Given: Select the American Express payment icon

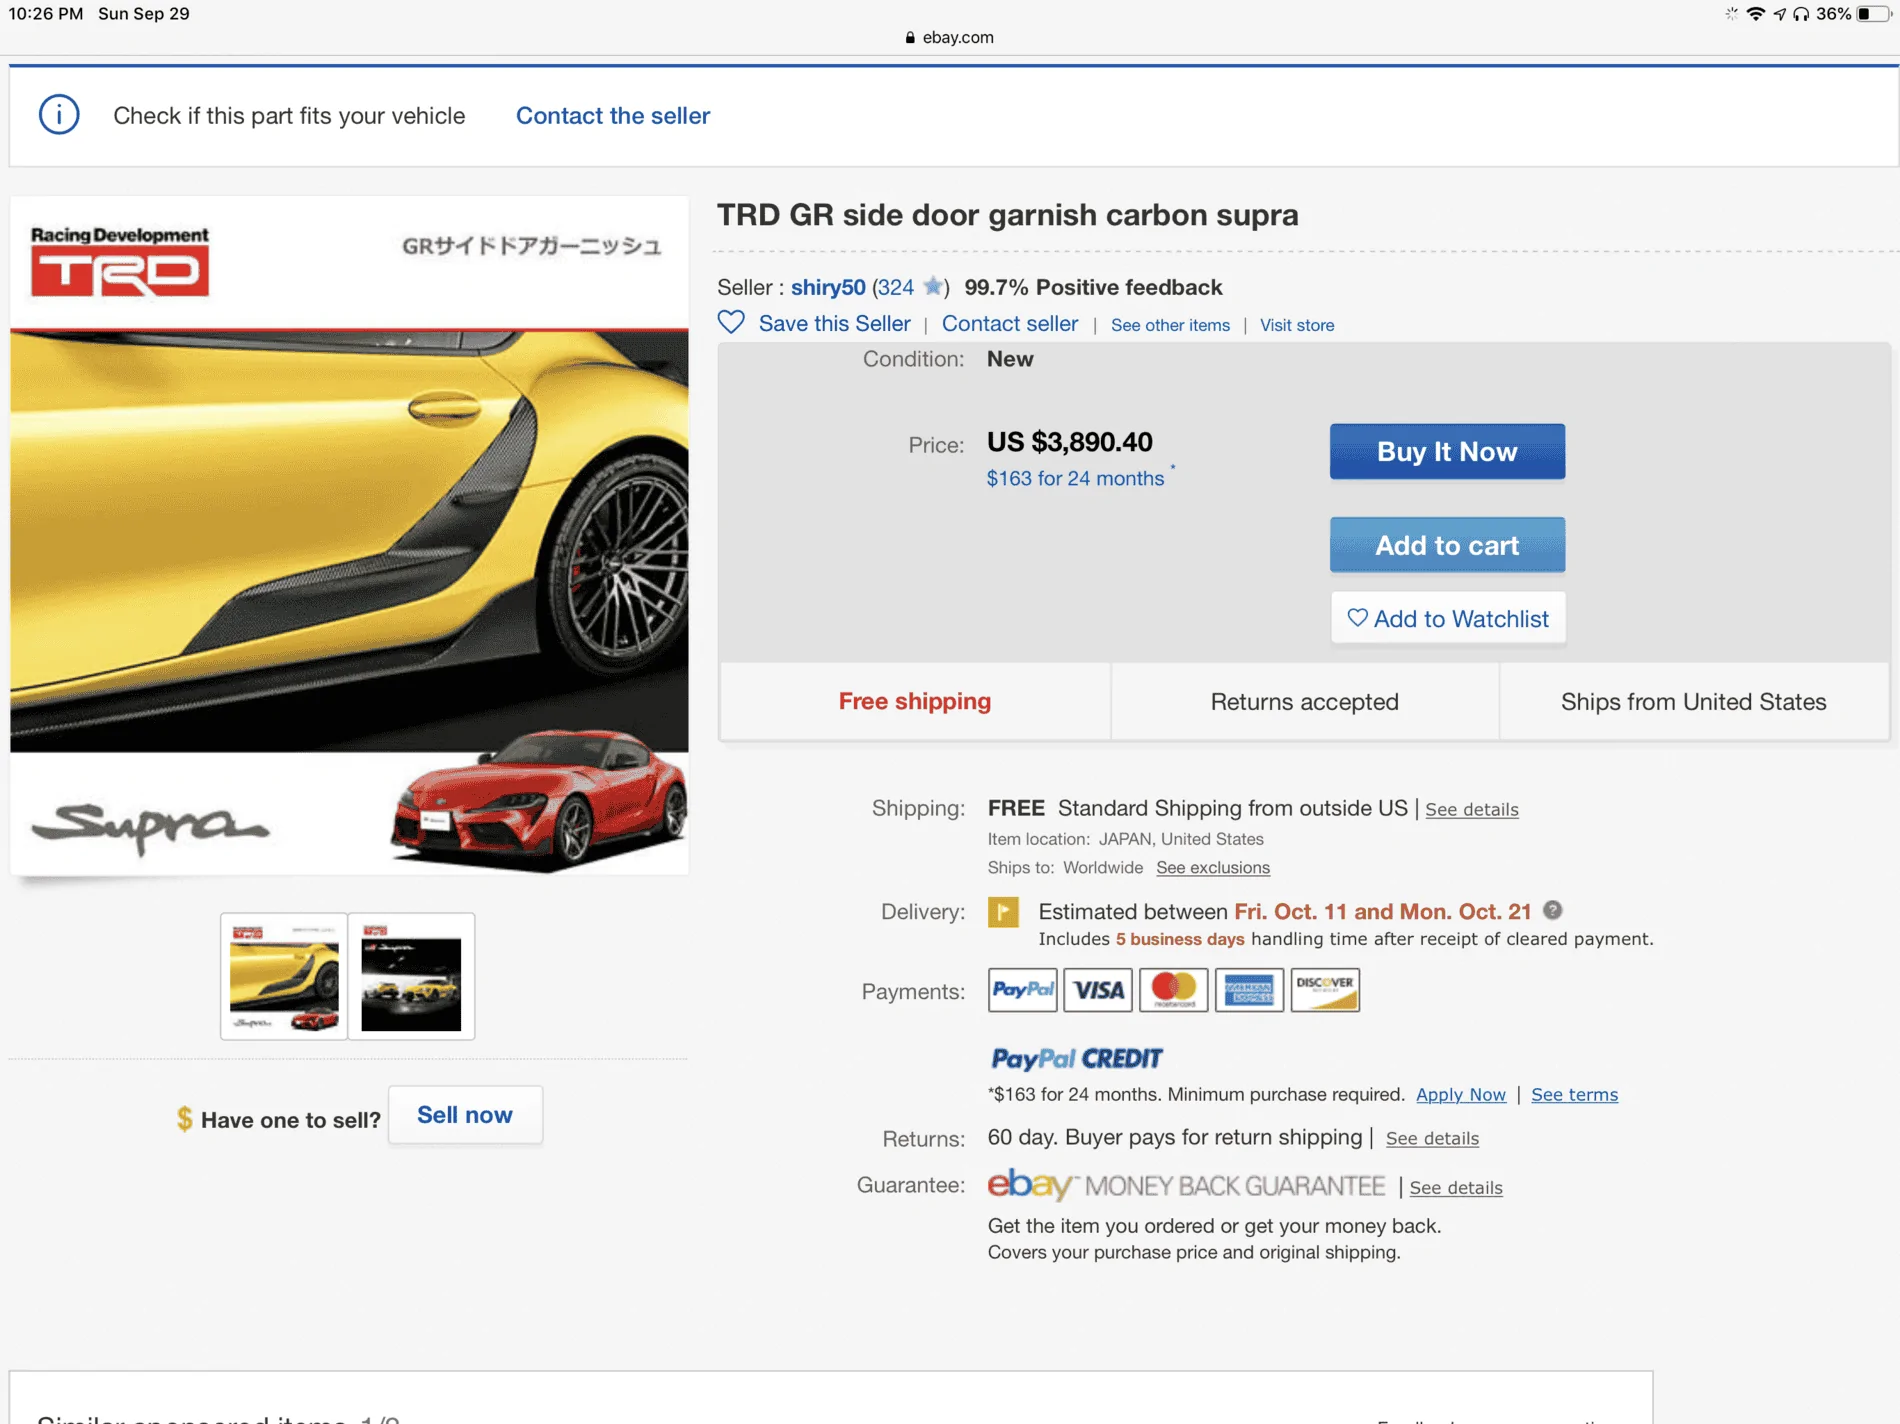Looking at the screenshot, I should coord(1249,990).
